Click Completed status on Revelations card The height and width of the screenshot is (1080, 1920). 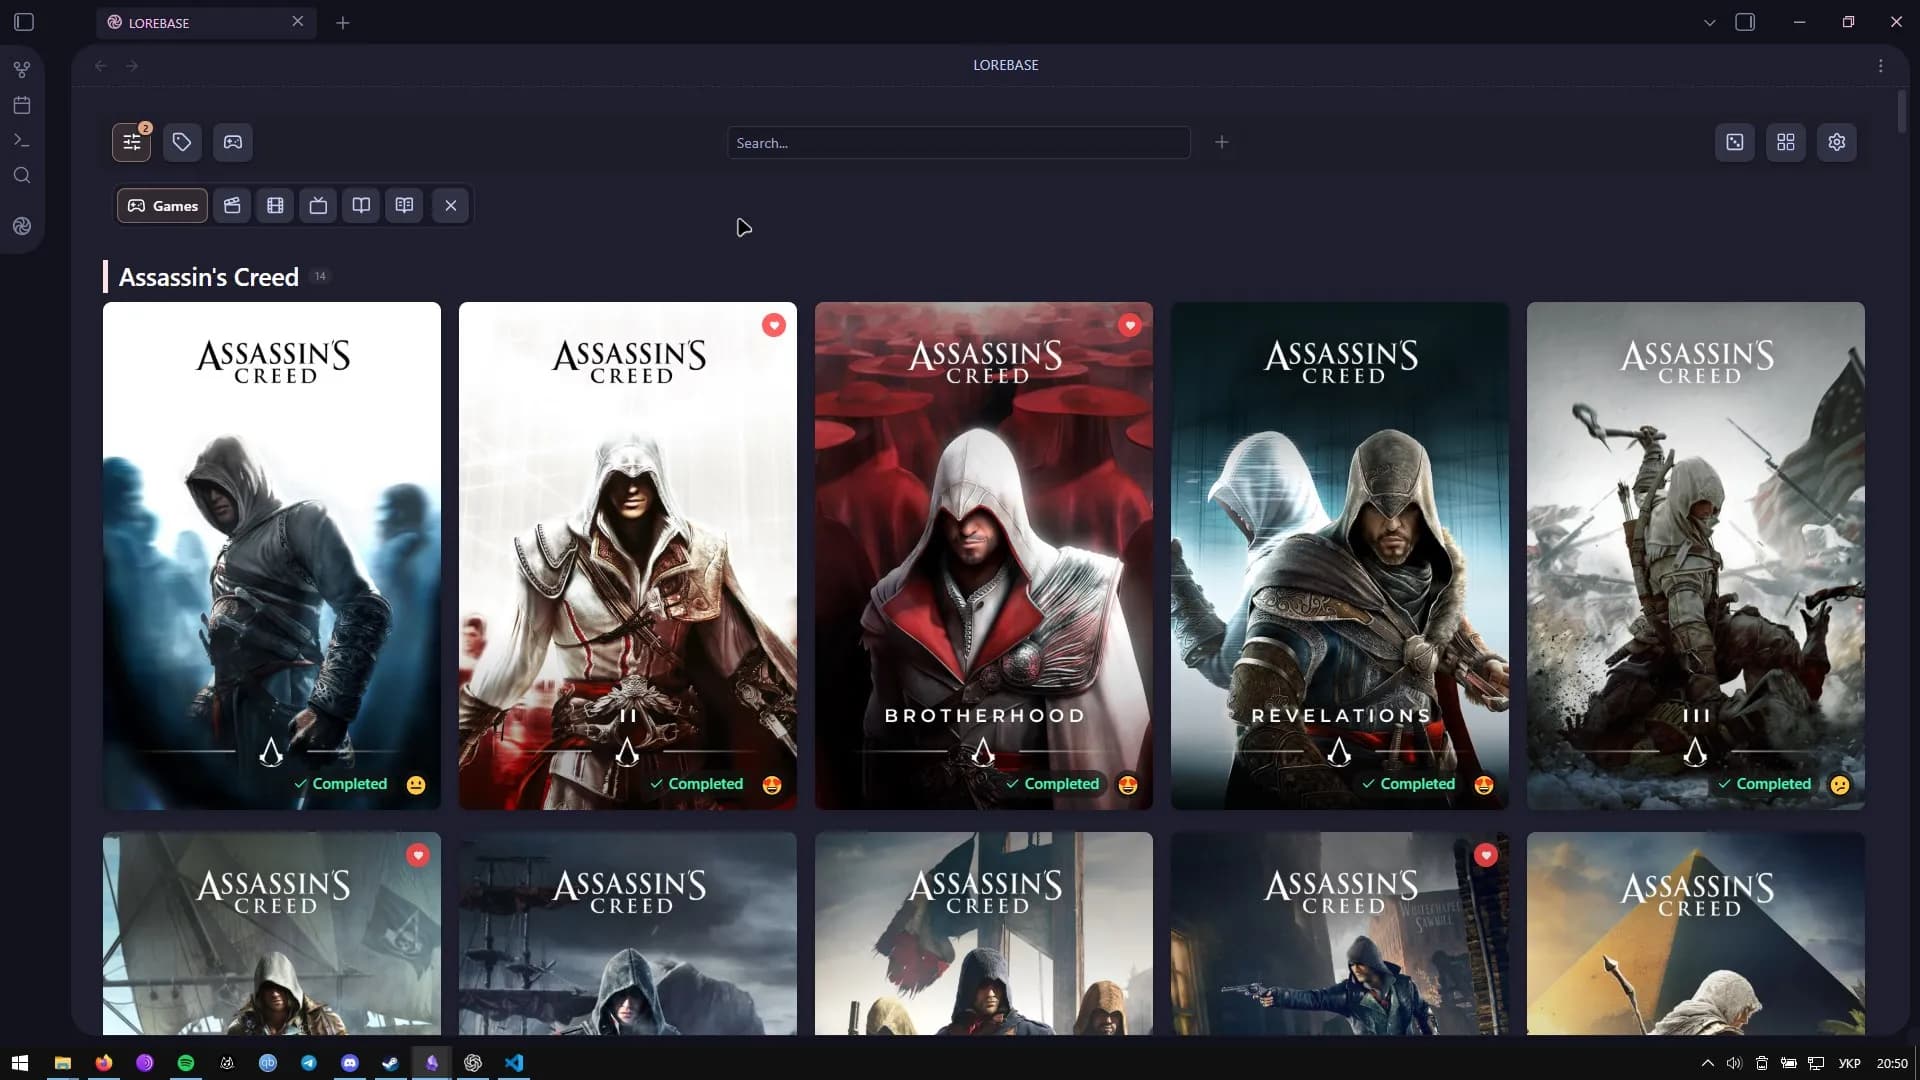pos(1408,784)
